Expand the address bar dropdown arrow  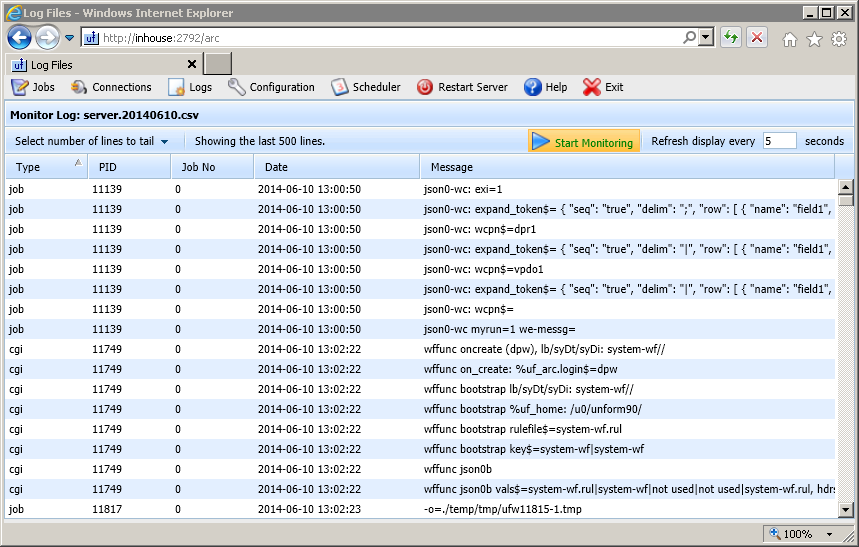[707, 38]
